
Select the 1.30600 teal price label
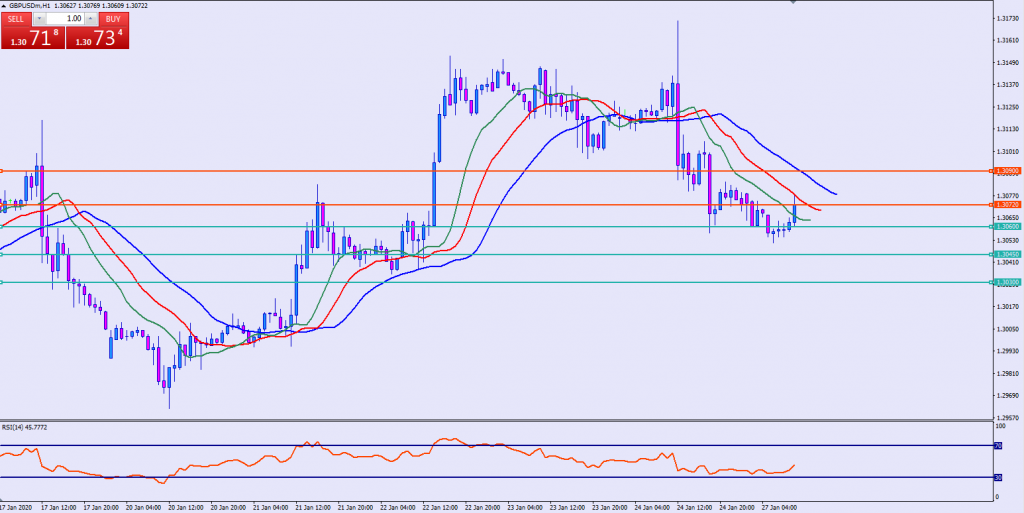(x=1007, y=226)
